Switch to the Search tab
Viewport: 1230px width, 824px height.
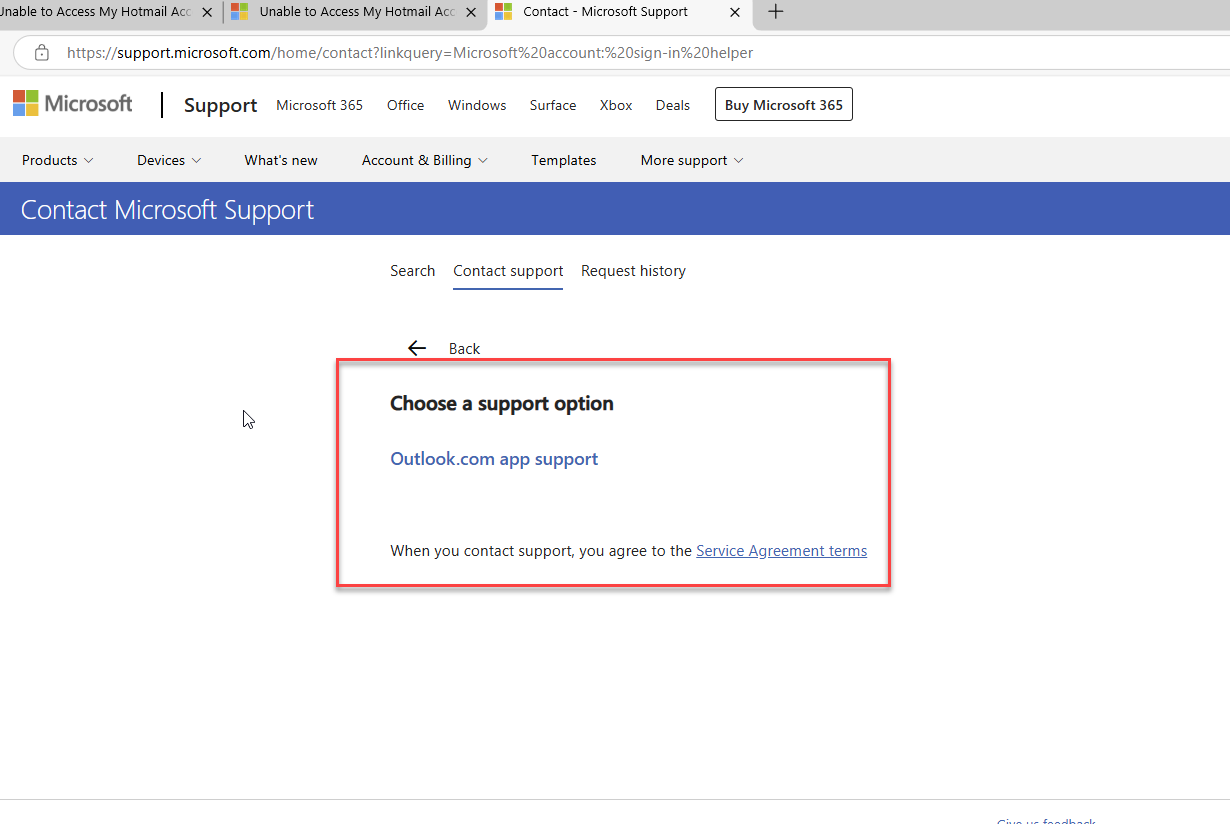[x=412, y=271]
